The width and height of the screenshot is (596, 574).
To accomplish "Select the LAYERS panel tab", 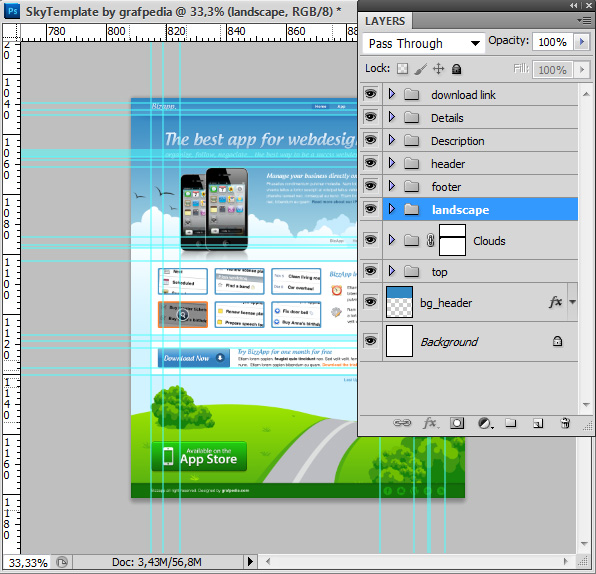I will [385, 21].
